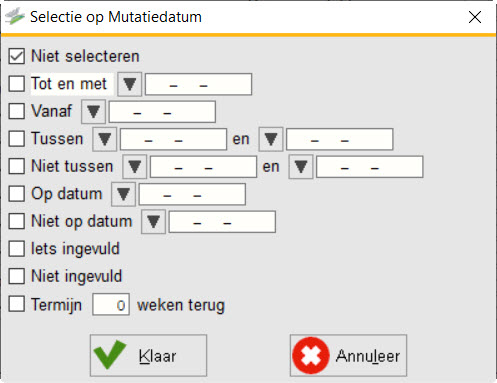Expand the Op datum date dropdown

123,194
